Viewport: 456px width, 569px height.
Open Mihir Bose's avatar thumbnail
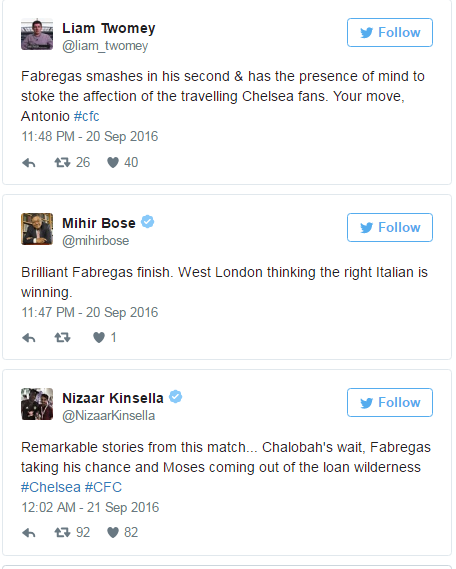click(37, 229)
